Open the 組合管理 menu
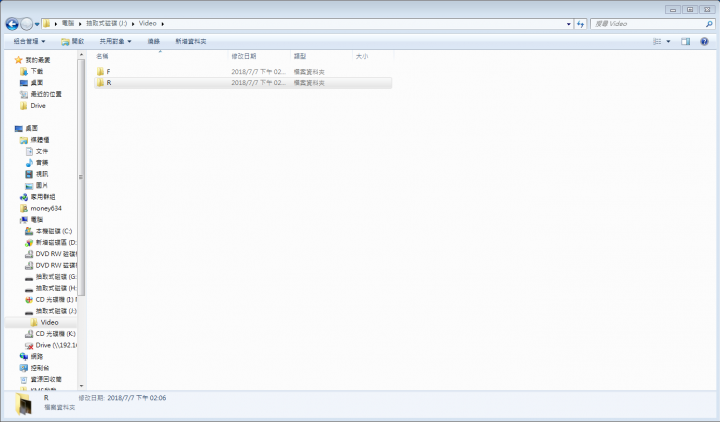The width and height of the screenshot is (720, 422). tap(29, 41)
